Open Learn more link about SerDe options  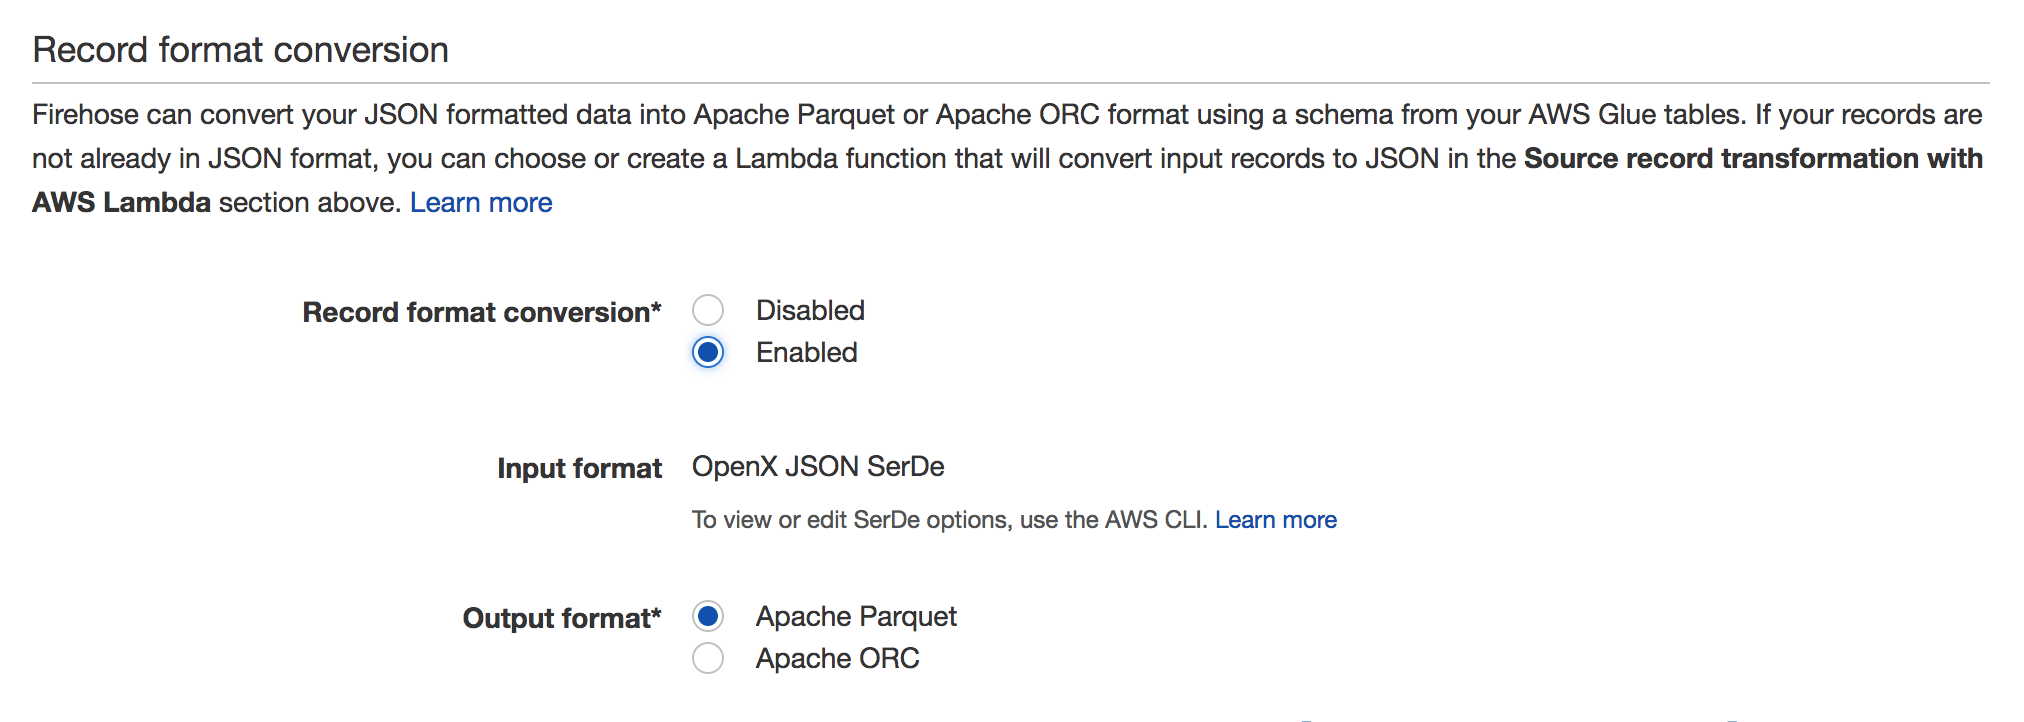[x=1275, y=520]
